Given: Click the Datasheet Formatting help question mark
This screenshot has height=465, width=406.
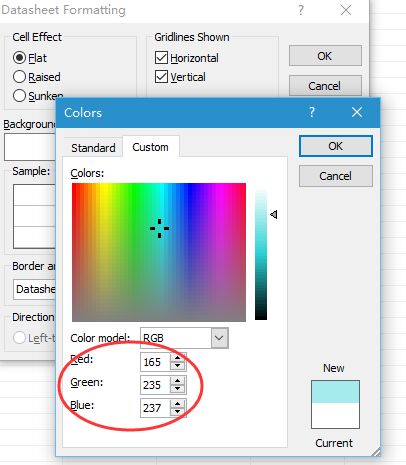Looking at the screenshot, I should (x=301, y=10).
